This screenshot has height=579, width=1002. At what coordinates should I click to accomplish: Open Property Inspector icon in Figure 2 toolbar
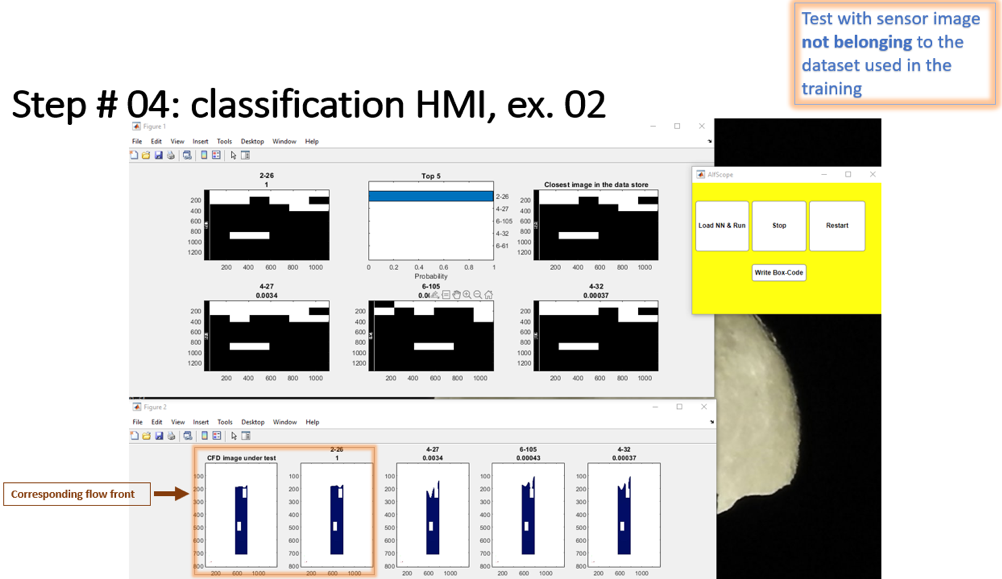click(246, 436)
